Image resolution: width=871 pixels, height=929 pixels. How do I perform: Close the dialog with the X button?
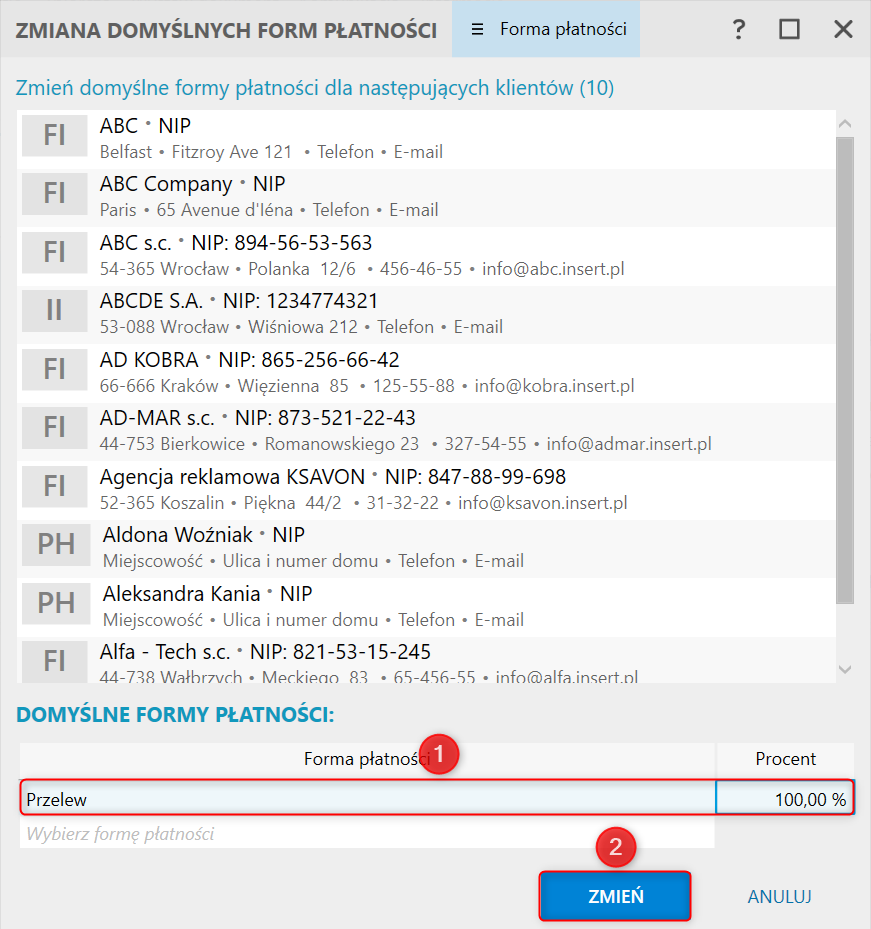tap(843, 29)
